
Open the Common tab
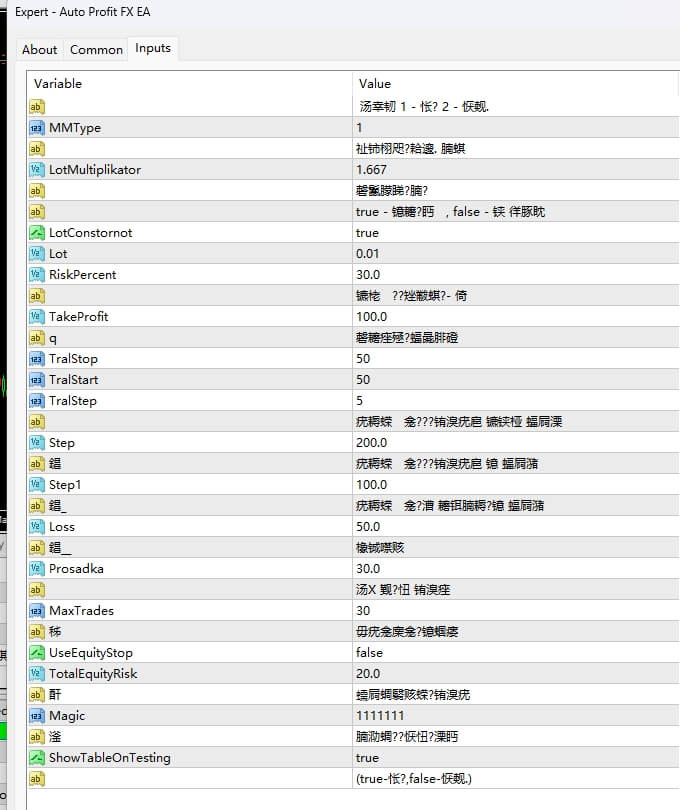(96, 50)
